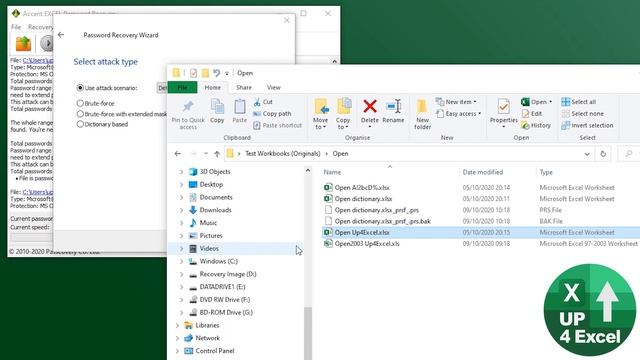Expand the Desktop tree node
Viewport: 640px width, 360px height.
point(181,184)
